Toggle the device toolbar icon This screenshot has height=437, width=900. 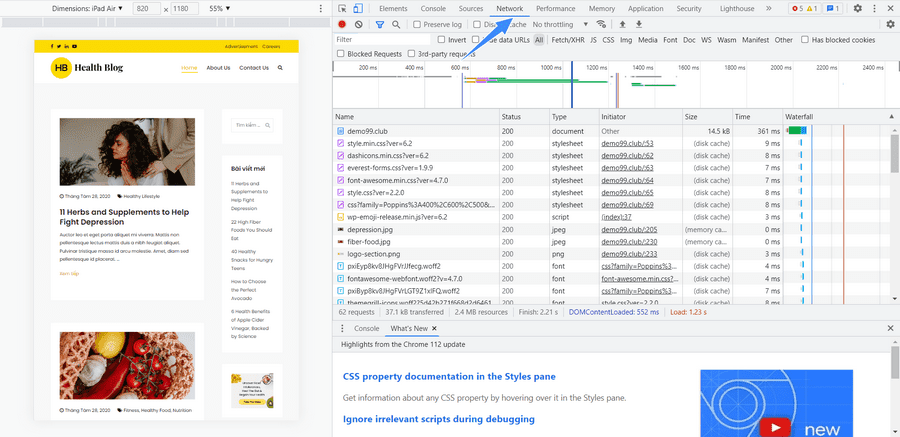point(358,9)
